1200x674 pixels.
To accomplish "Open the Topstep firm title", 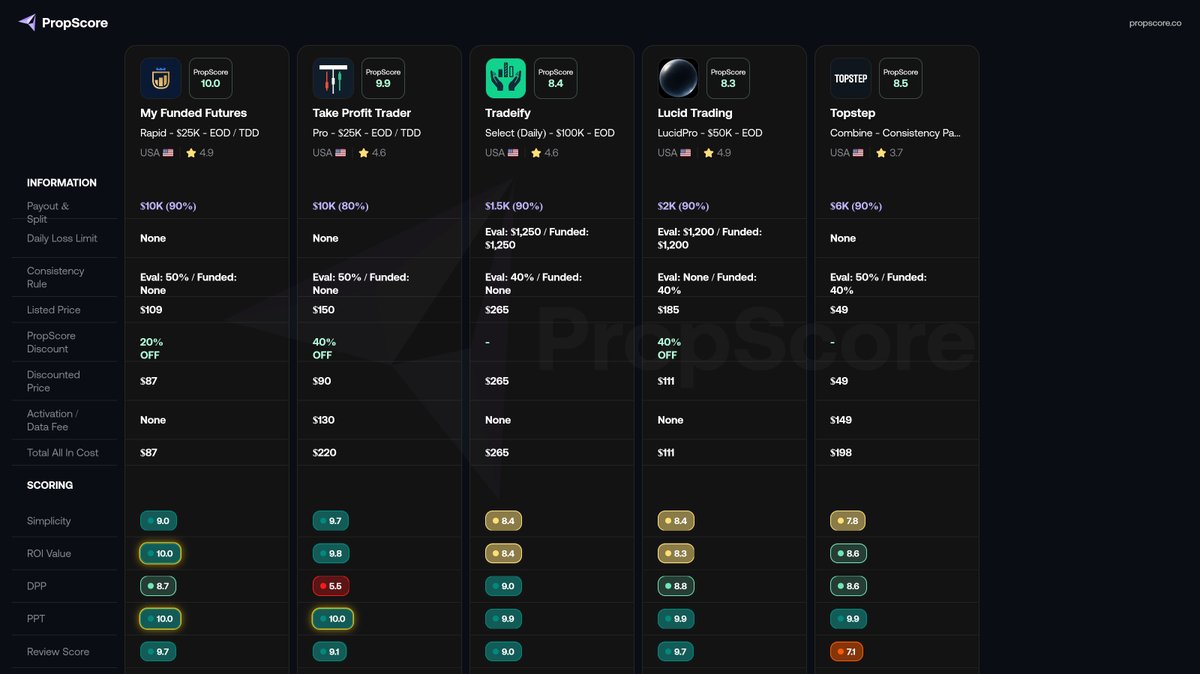I will coord(851,113).
